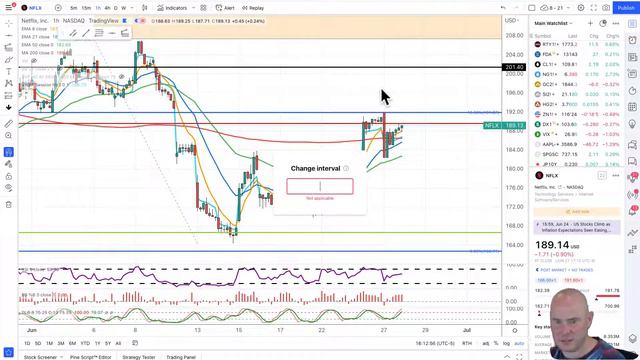Remove drawings with trash icon
This screenshot has width=640, height=360.
click(x=9, y=204)
